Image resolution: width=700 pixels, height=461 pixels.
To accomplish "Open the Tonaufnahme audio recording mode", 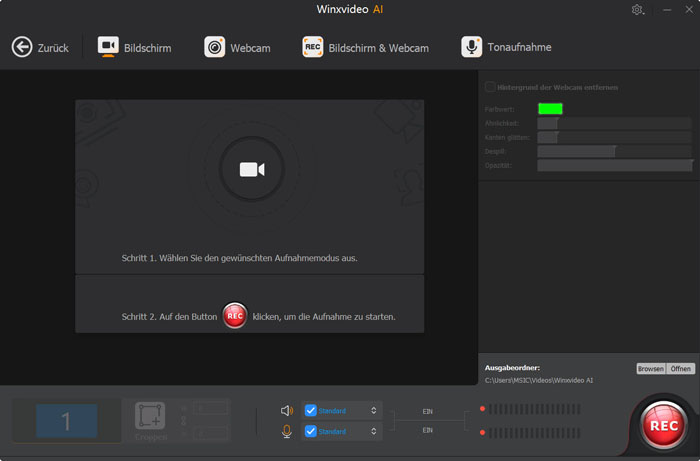I will click(506, 47).
